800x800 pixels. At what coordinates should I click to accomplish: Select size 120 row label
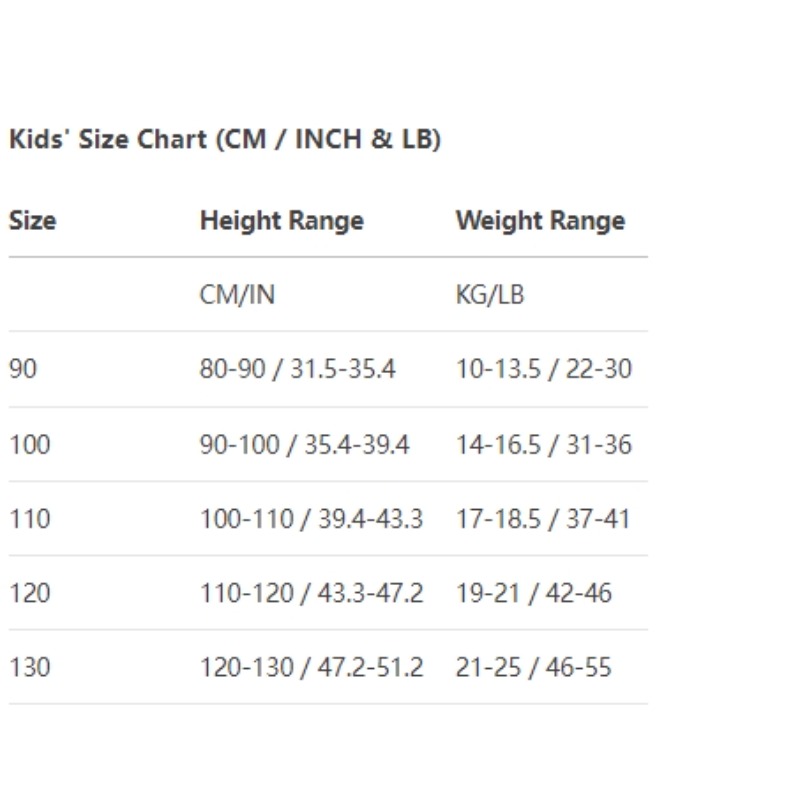30,593
